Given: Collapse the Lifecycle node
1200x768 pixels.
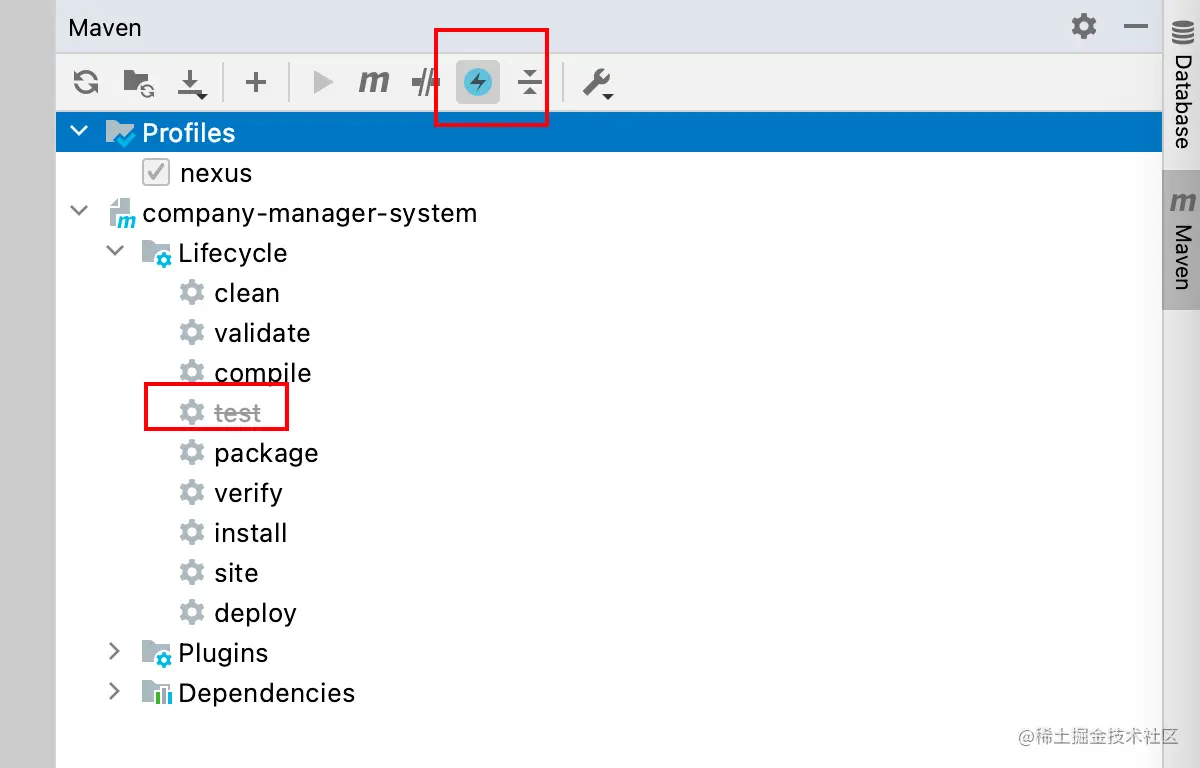Looking at the screenshot, I should click(x=115, y=252).
